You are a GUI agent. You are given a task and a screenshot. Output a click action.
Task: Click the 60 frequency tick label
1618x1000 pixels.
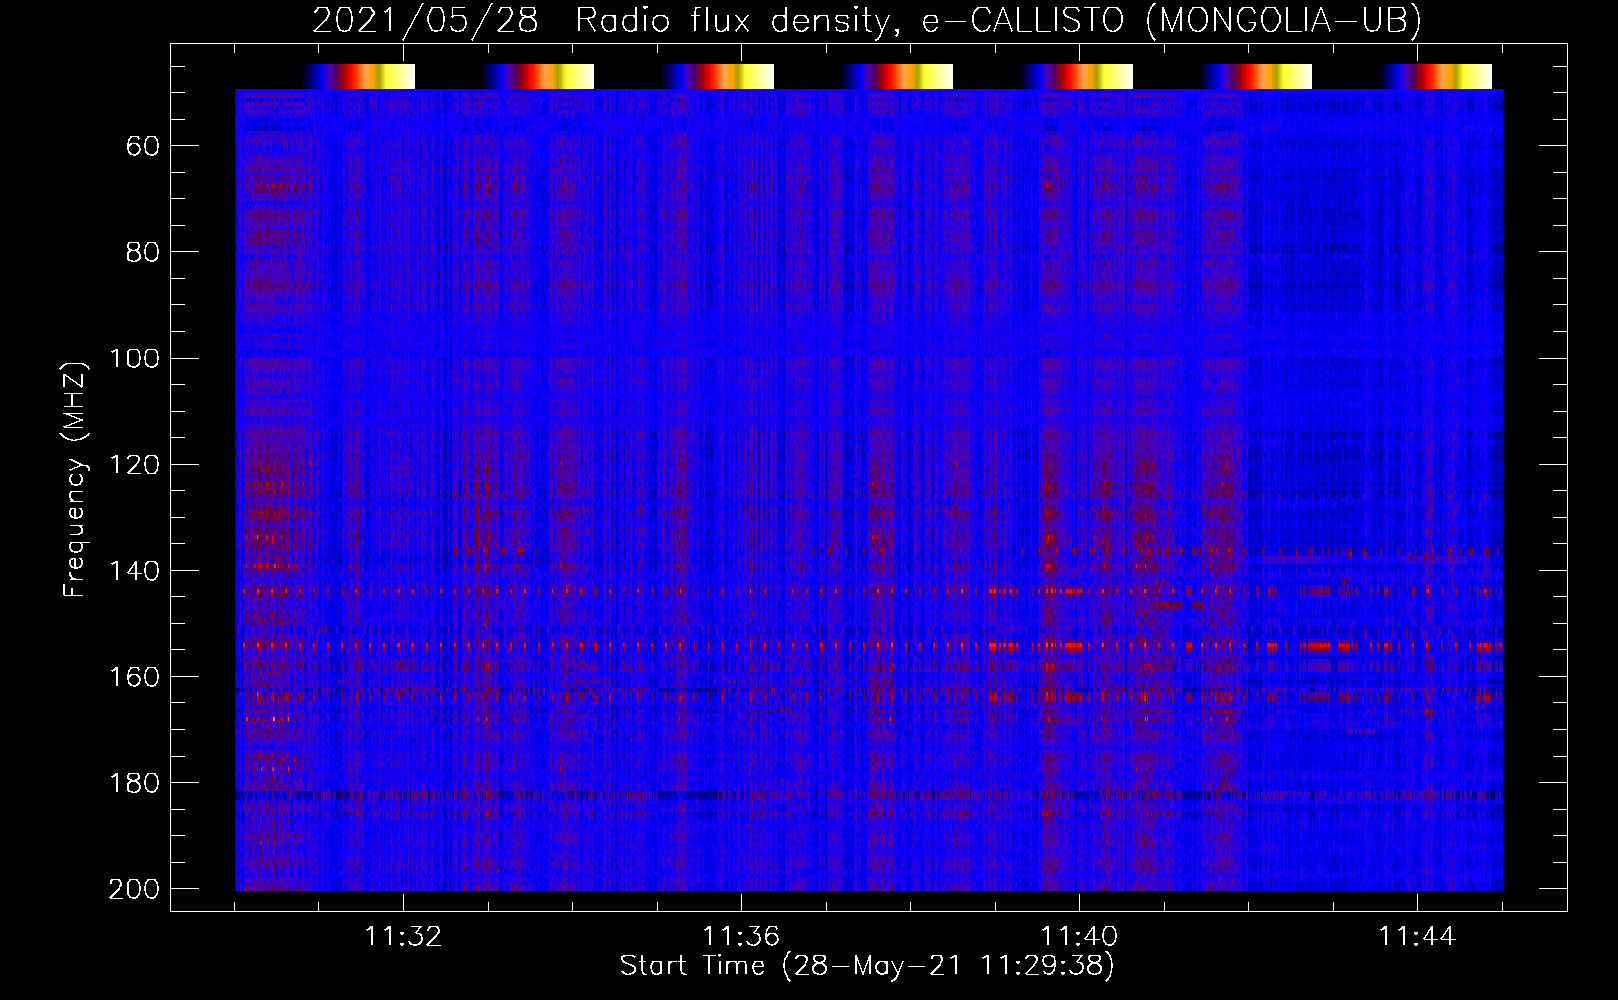[143, 147]
